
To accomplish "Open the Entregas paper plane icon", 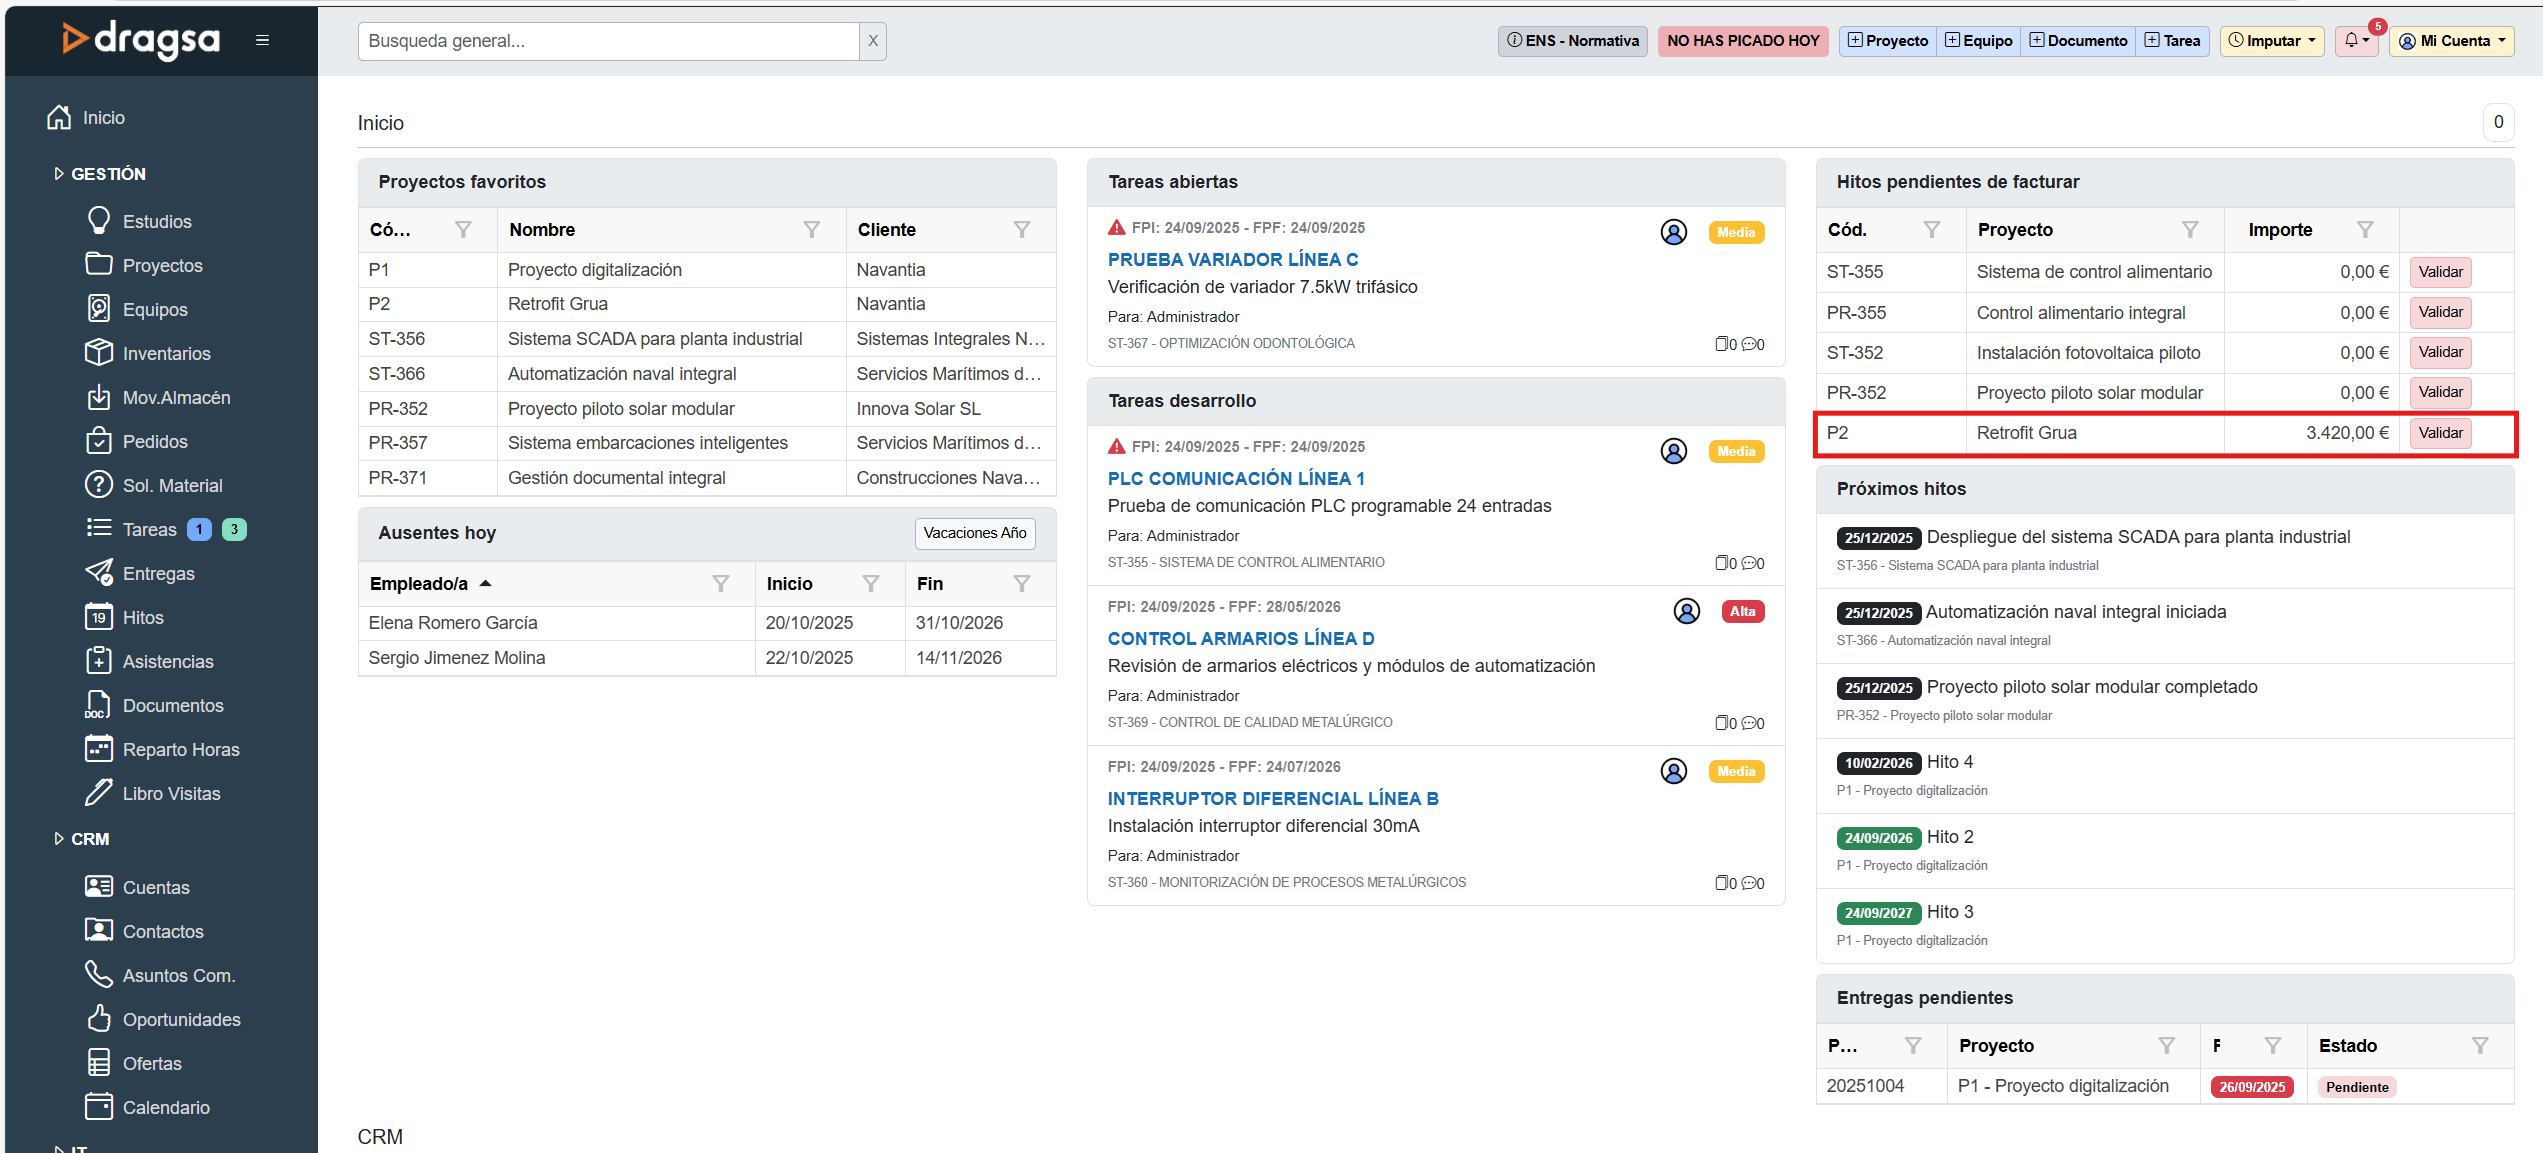I will (98, 573).
